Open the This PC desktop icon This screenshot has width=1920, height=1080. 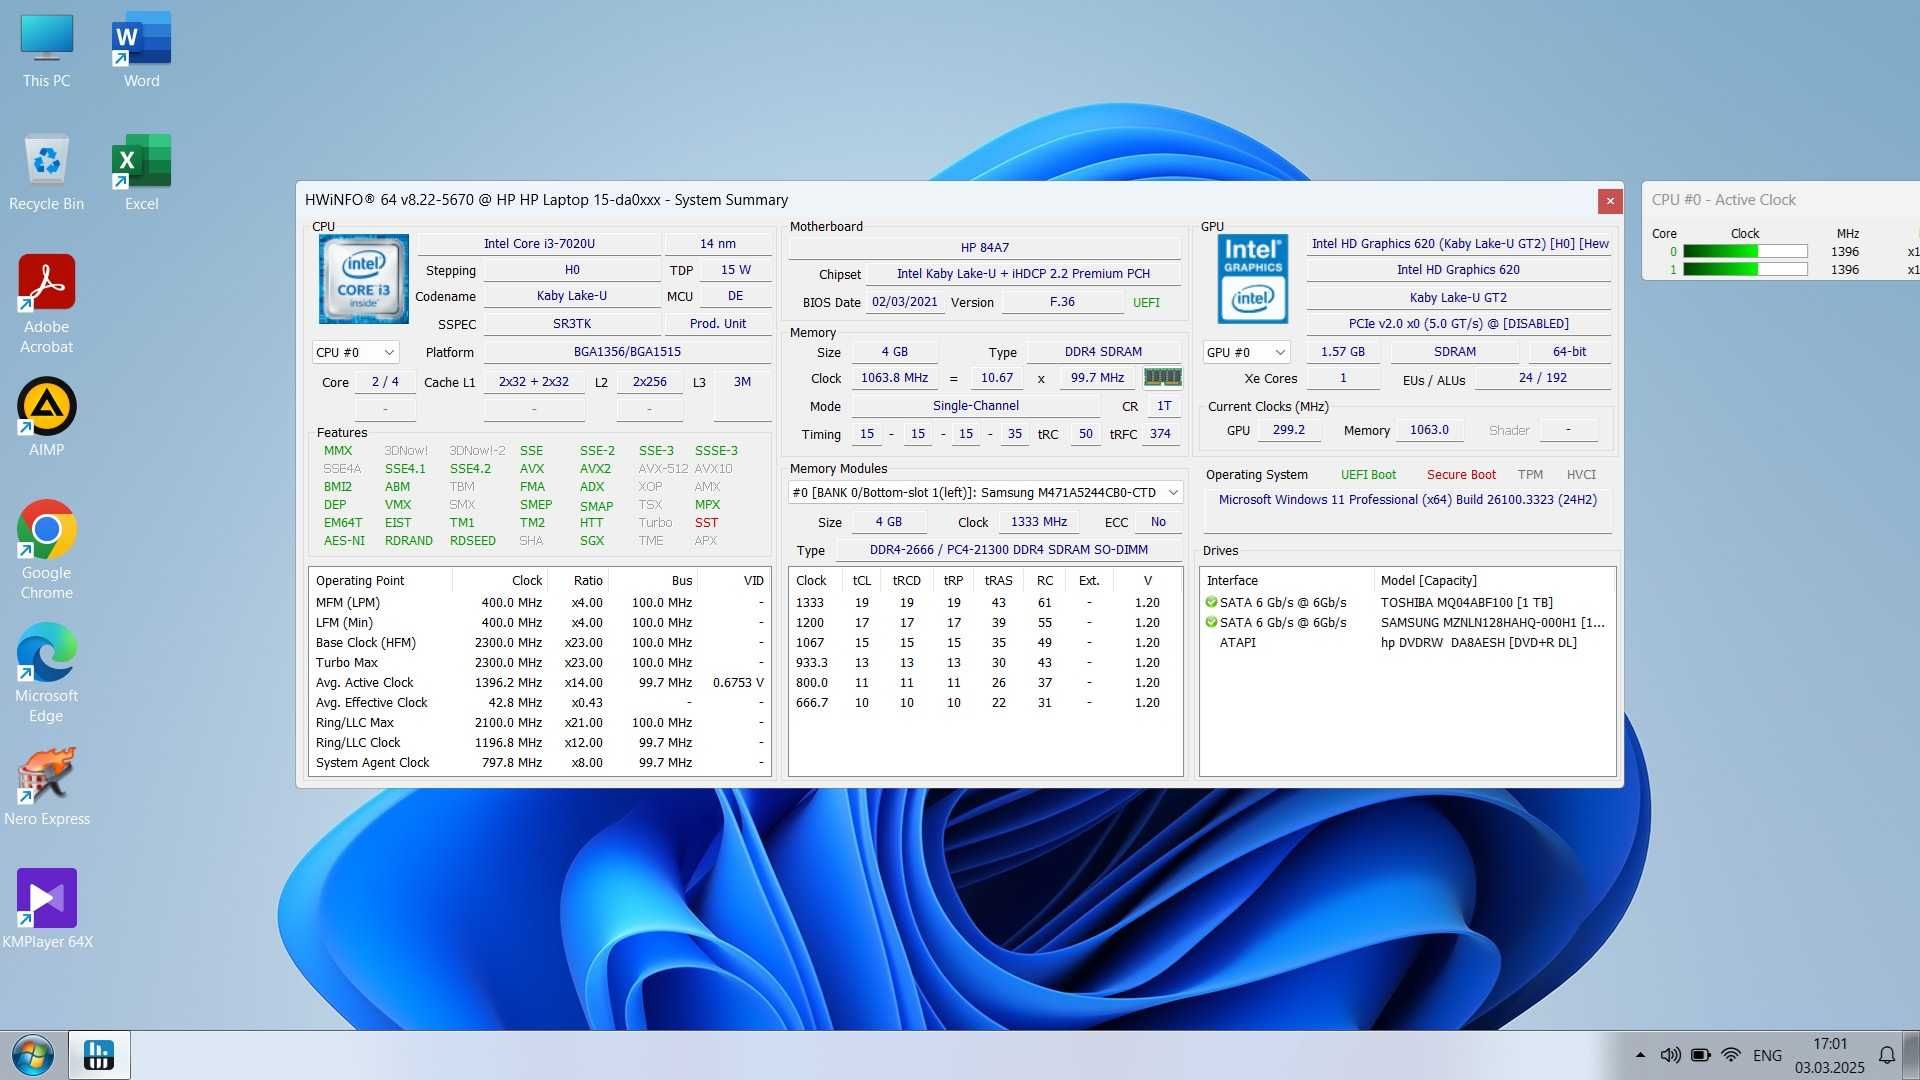tap(46, 51)
